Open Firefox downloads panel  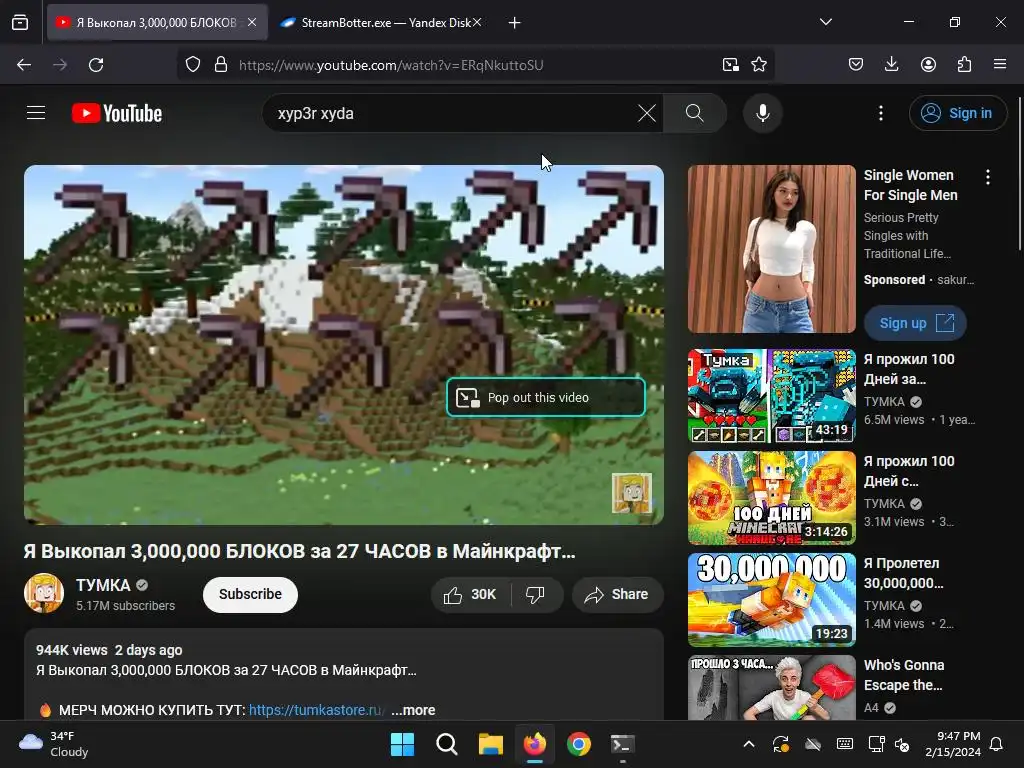(x=891, y=65)
